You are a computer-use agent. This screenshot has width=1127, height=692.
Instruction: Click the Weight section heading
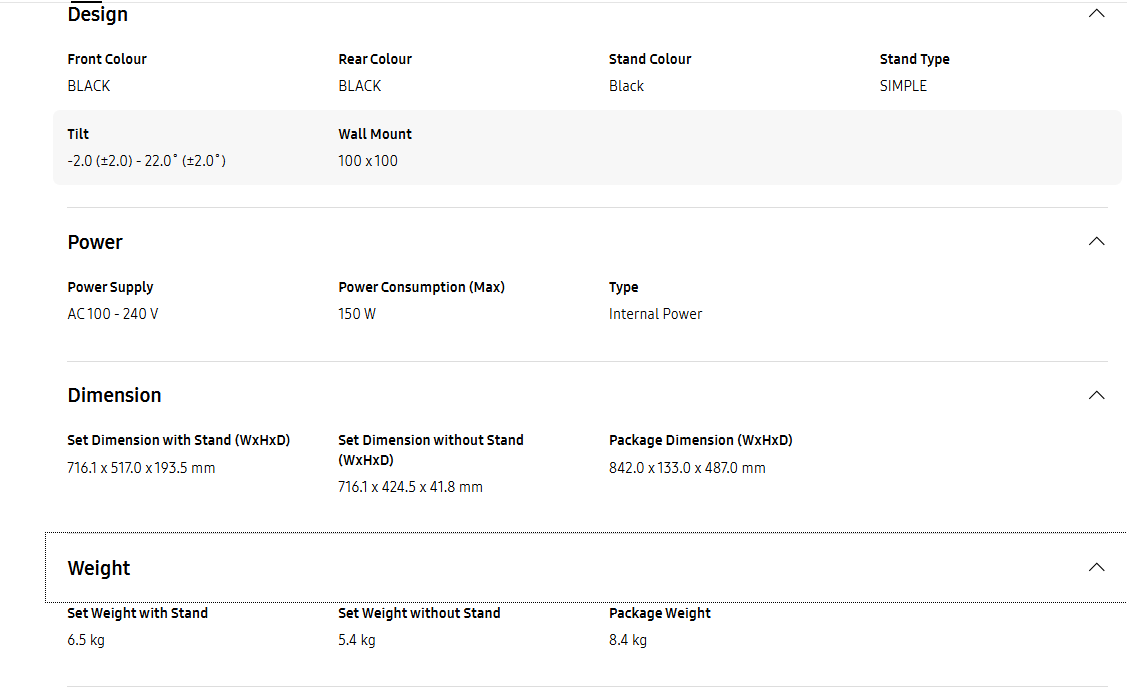(x=98, y=568)
